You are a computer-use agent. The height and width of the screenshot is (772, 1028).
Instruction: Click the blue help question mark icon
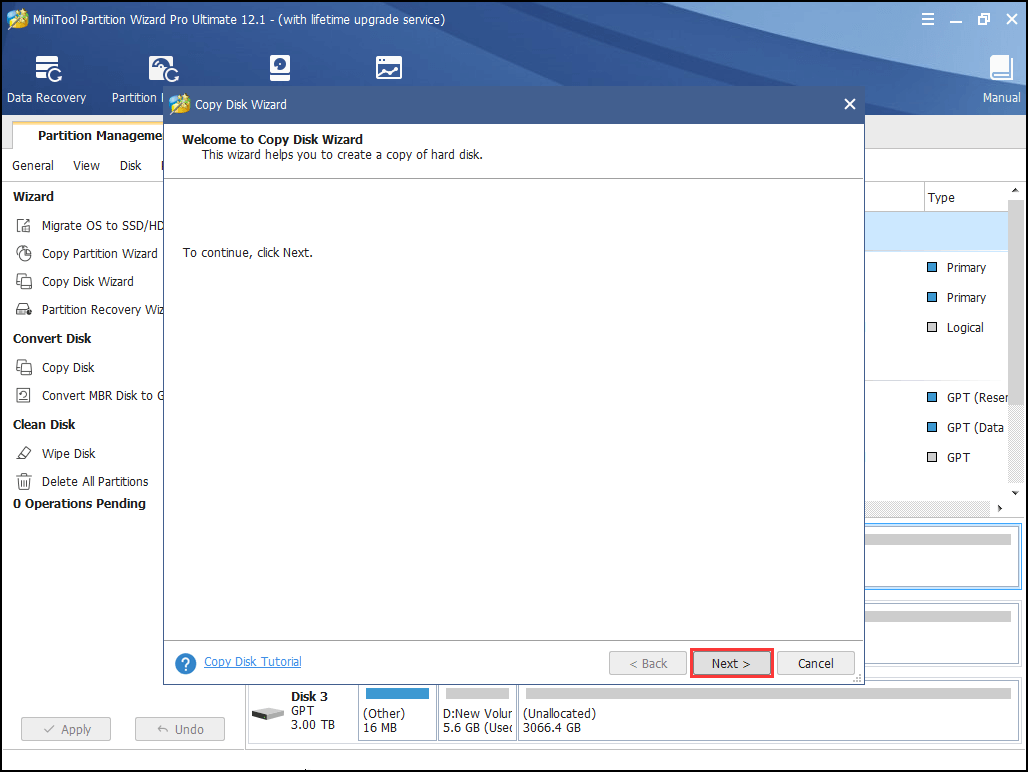click(186, 663)
